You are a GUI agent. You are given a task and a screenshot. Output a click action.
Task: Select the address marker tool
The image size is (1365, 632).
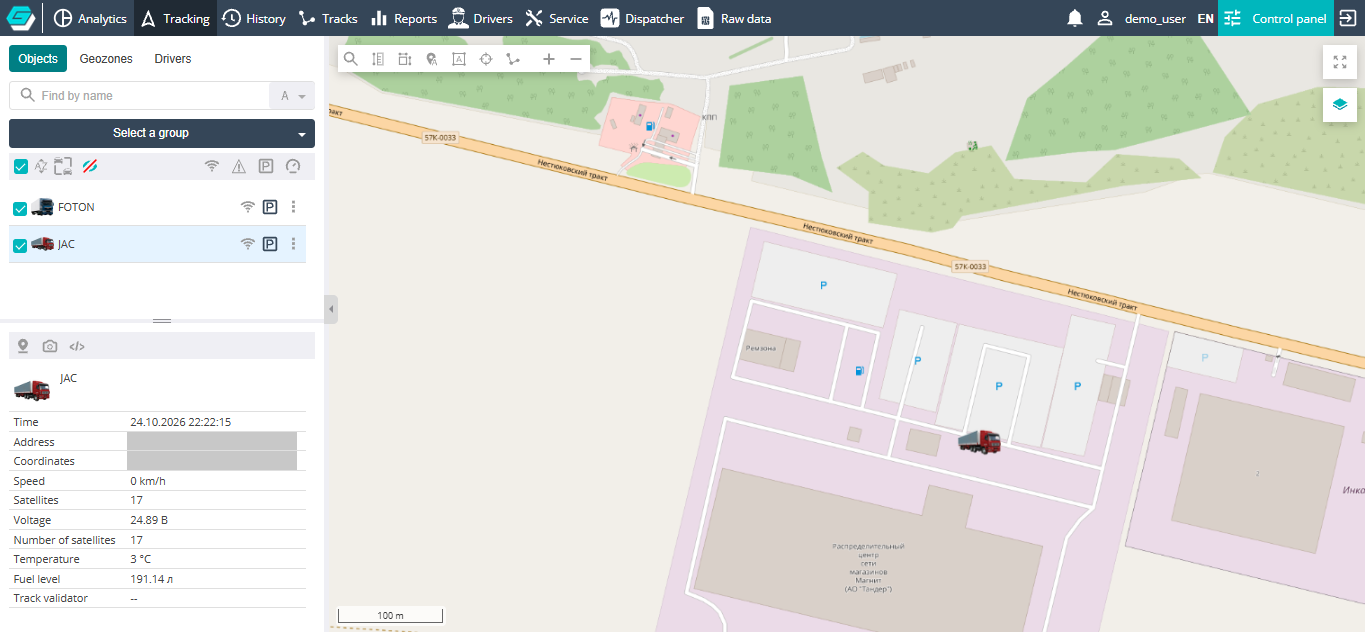click(432, 59)
